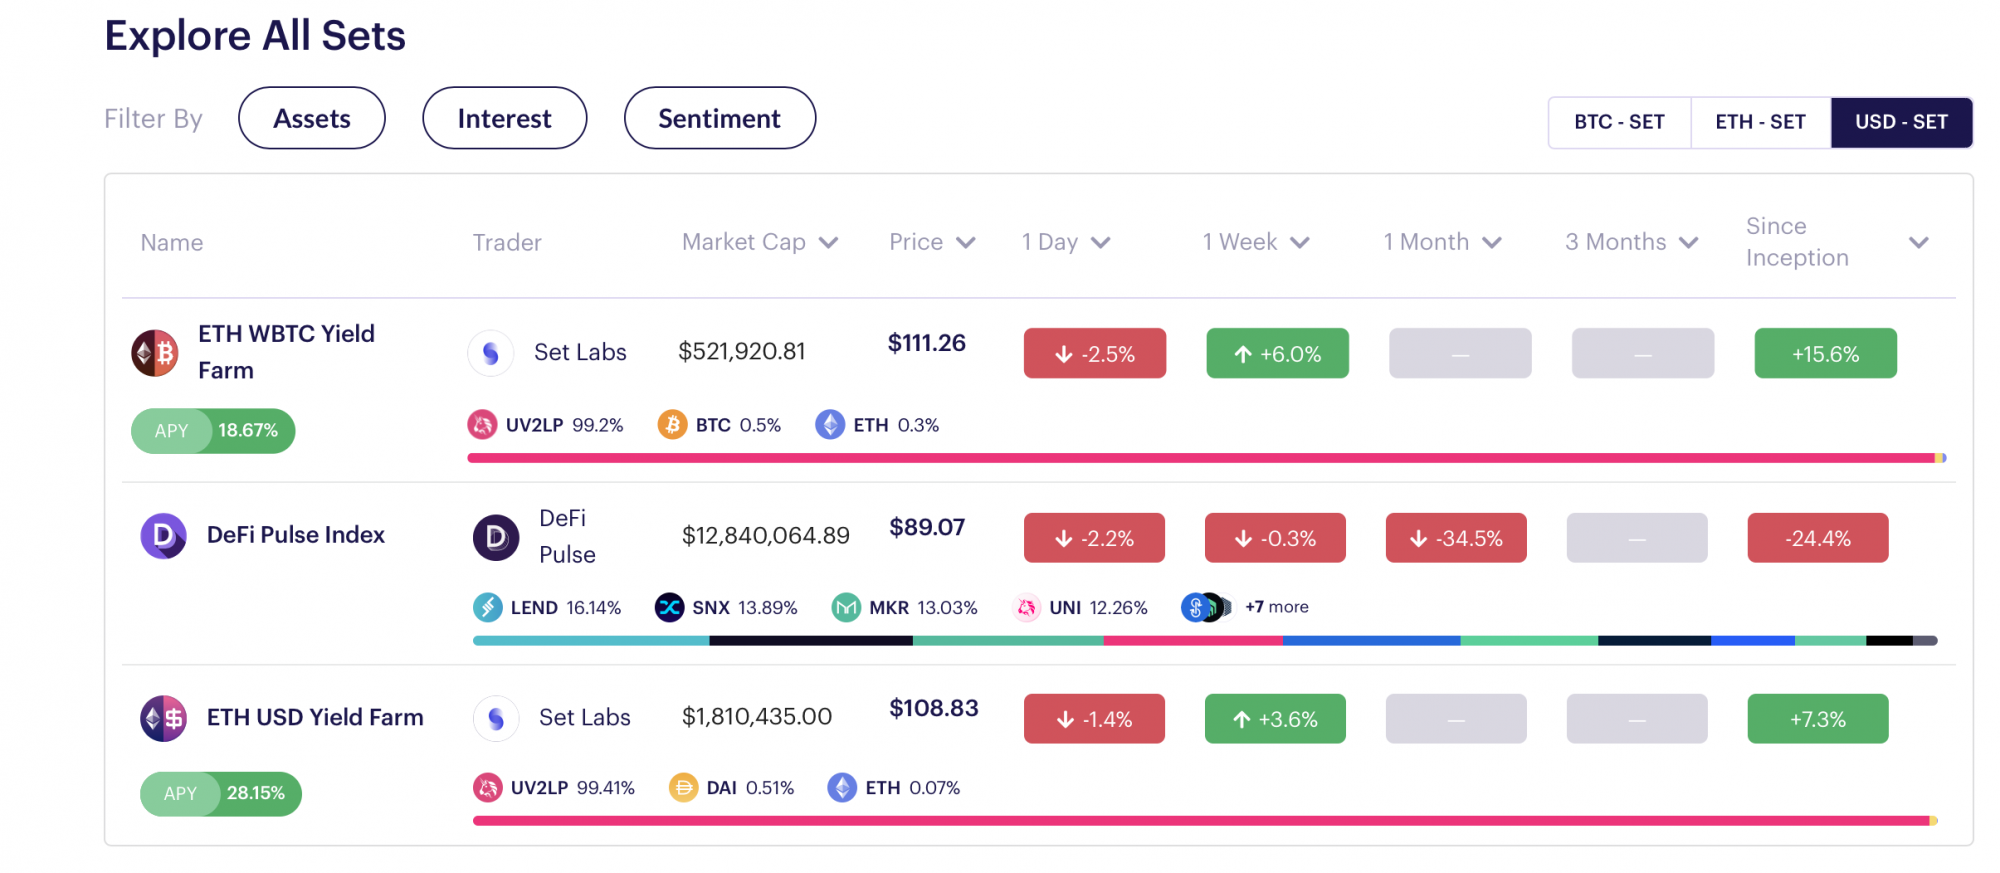Sort by 1 Week column chevron
Screen dimensions: 2000x873
click(1300, 243)
